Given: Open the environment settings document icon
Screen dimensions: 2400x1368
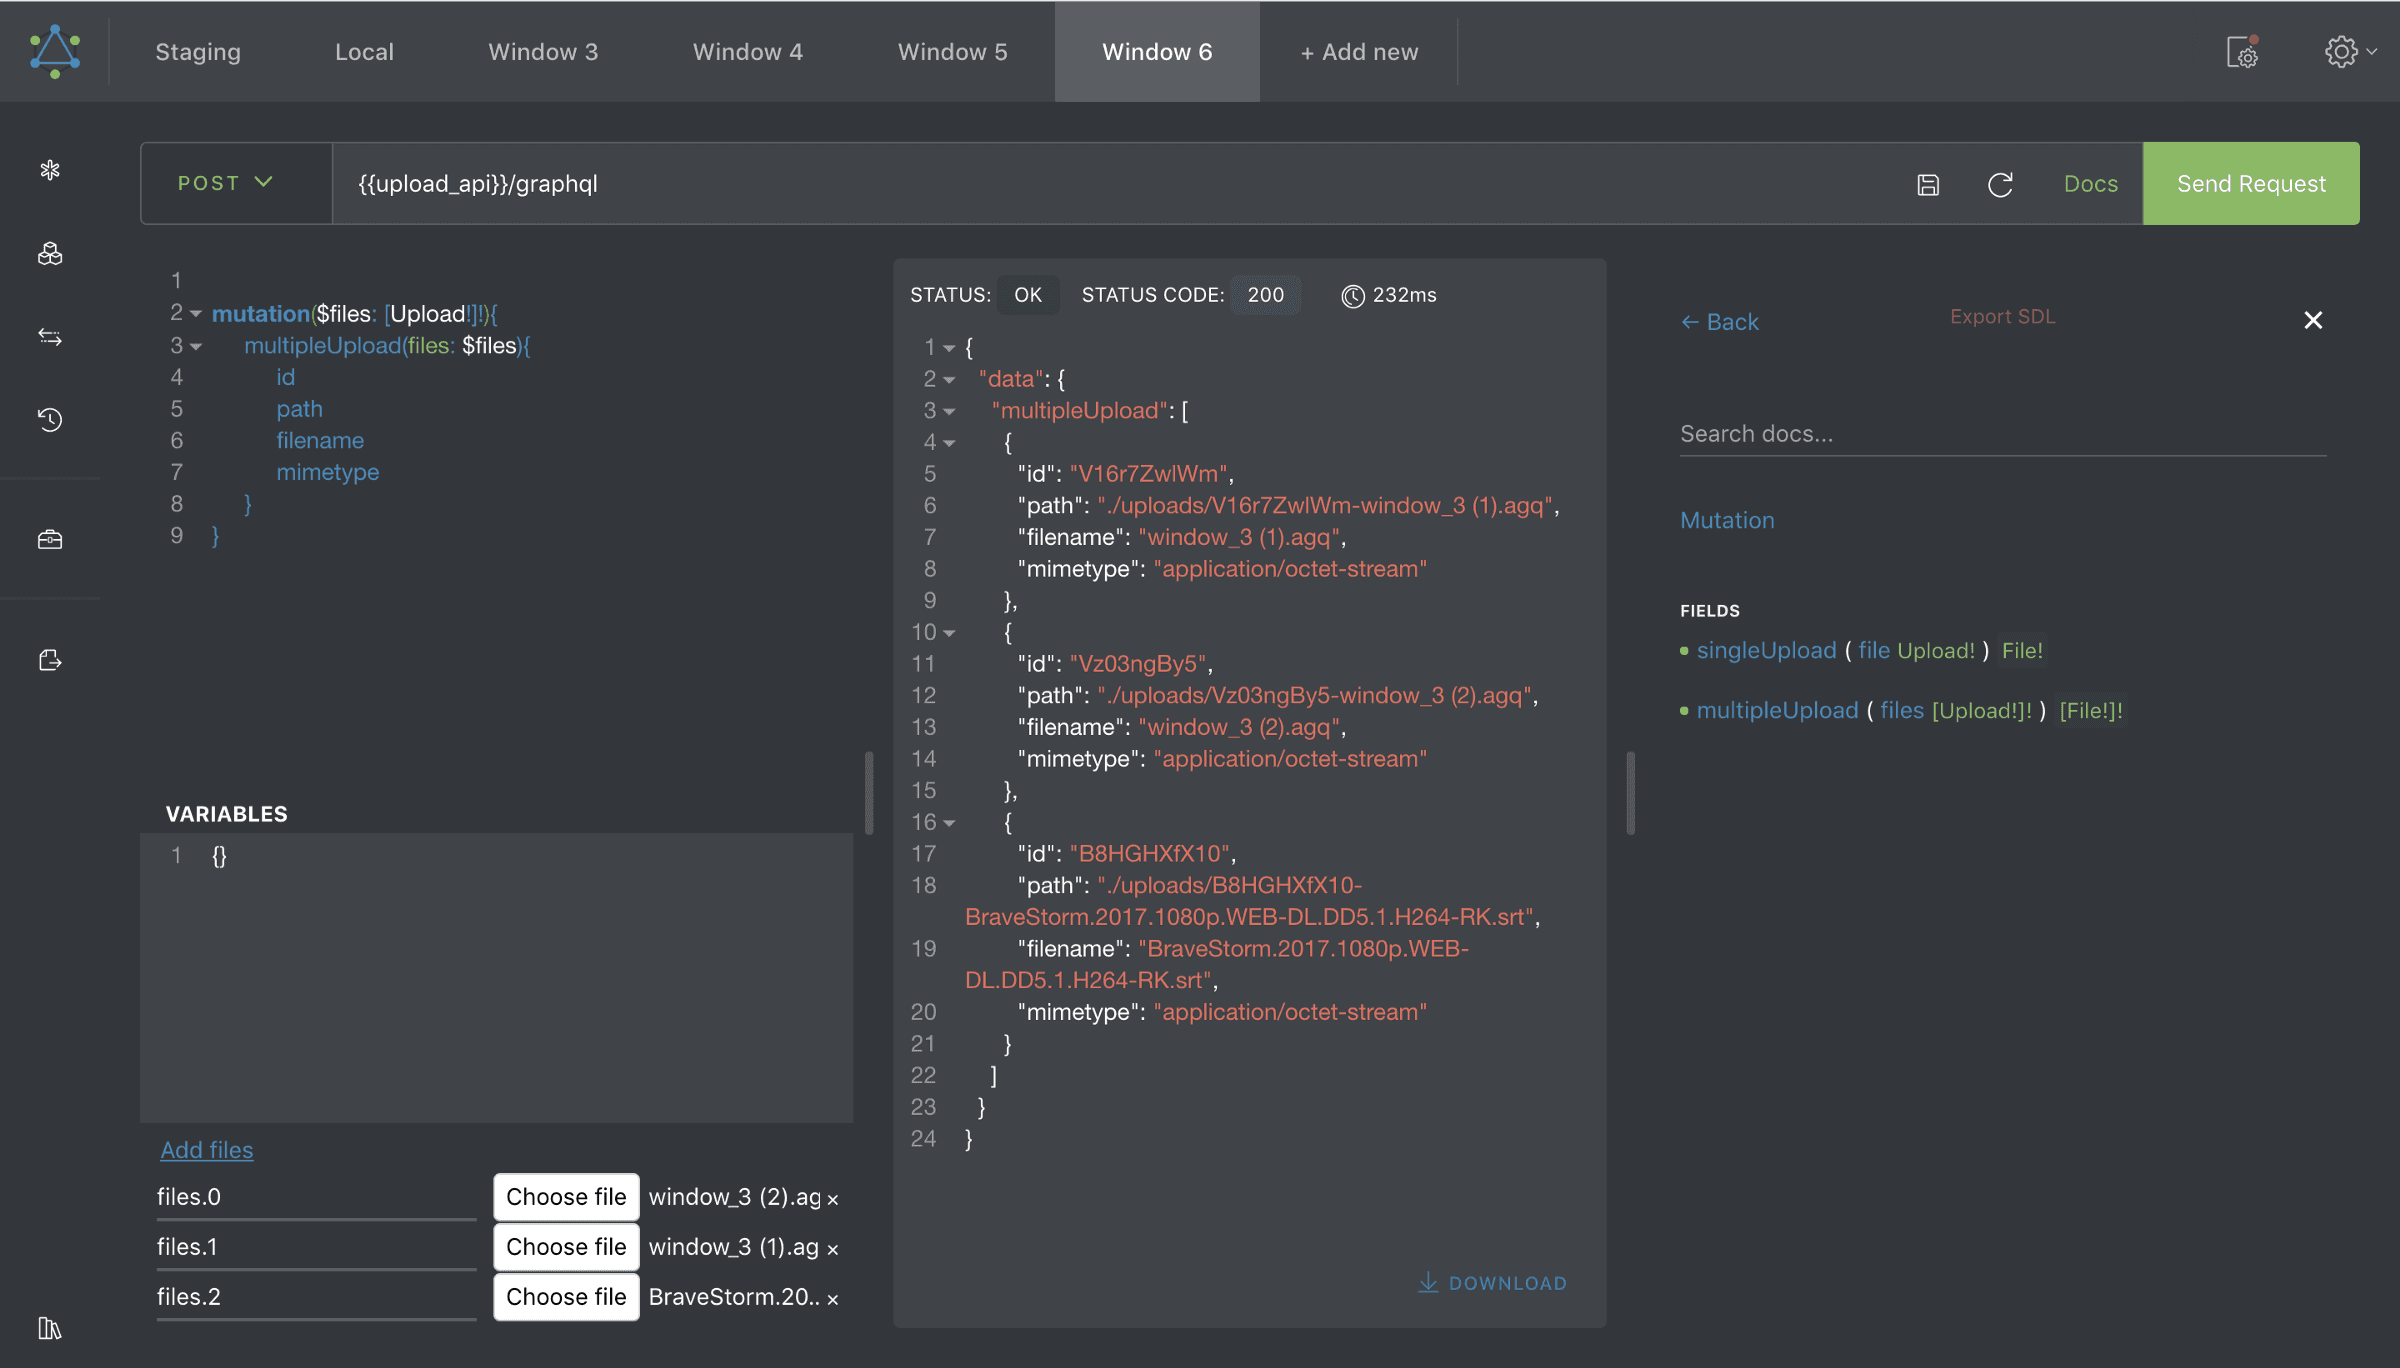Looking at the screenshot, I should pyautogui.click(x=2241, y=52).
